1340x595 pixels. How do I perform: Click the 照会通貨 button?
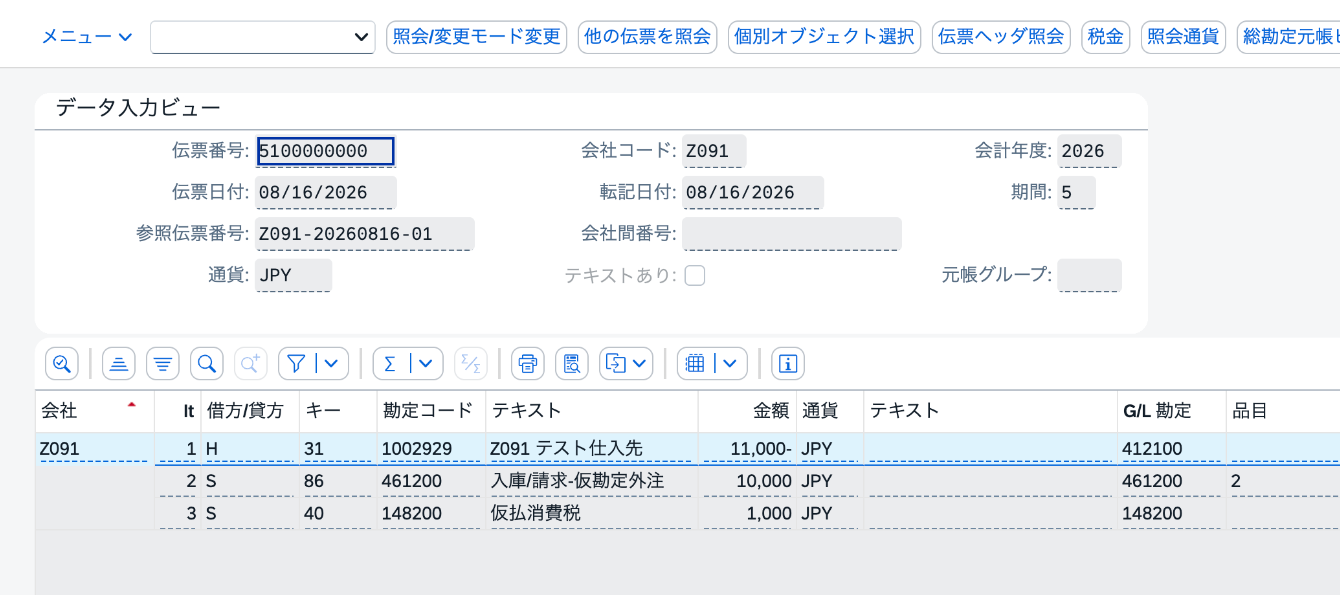coord(1184,37)
